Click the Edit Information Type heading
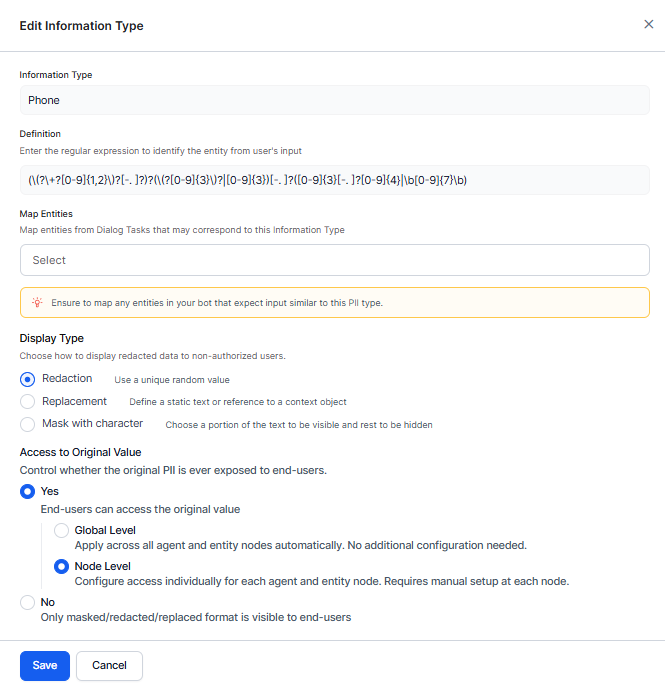 [81, 26]
